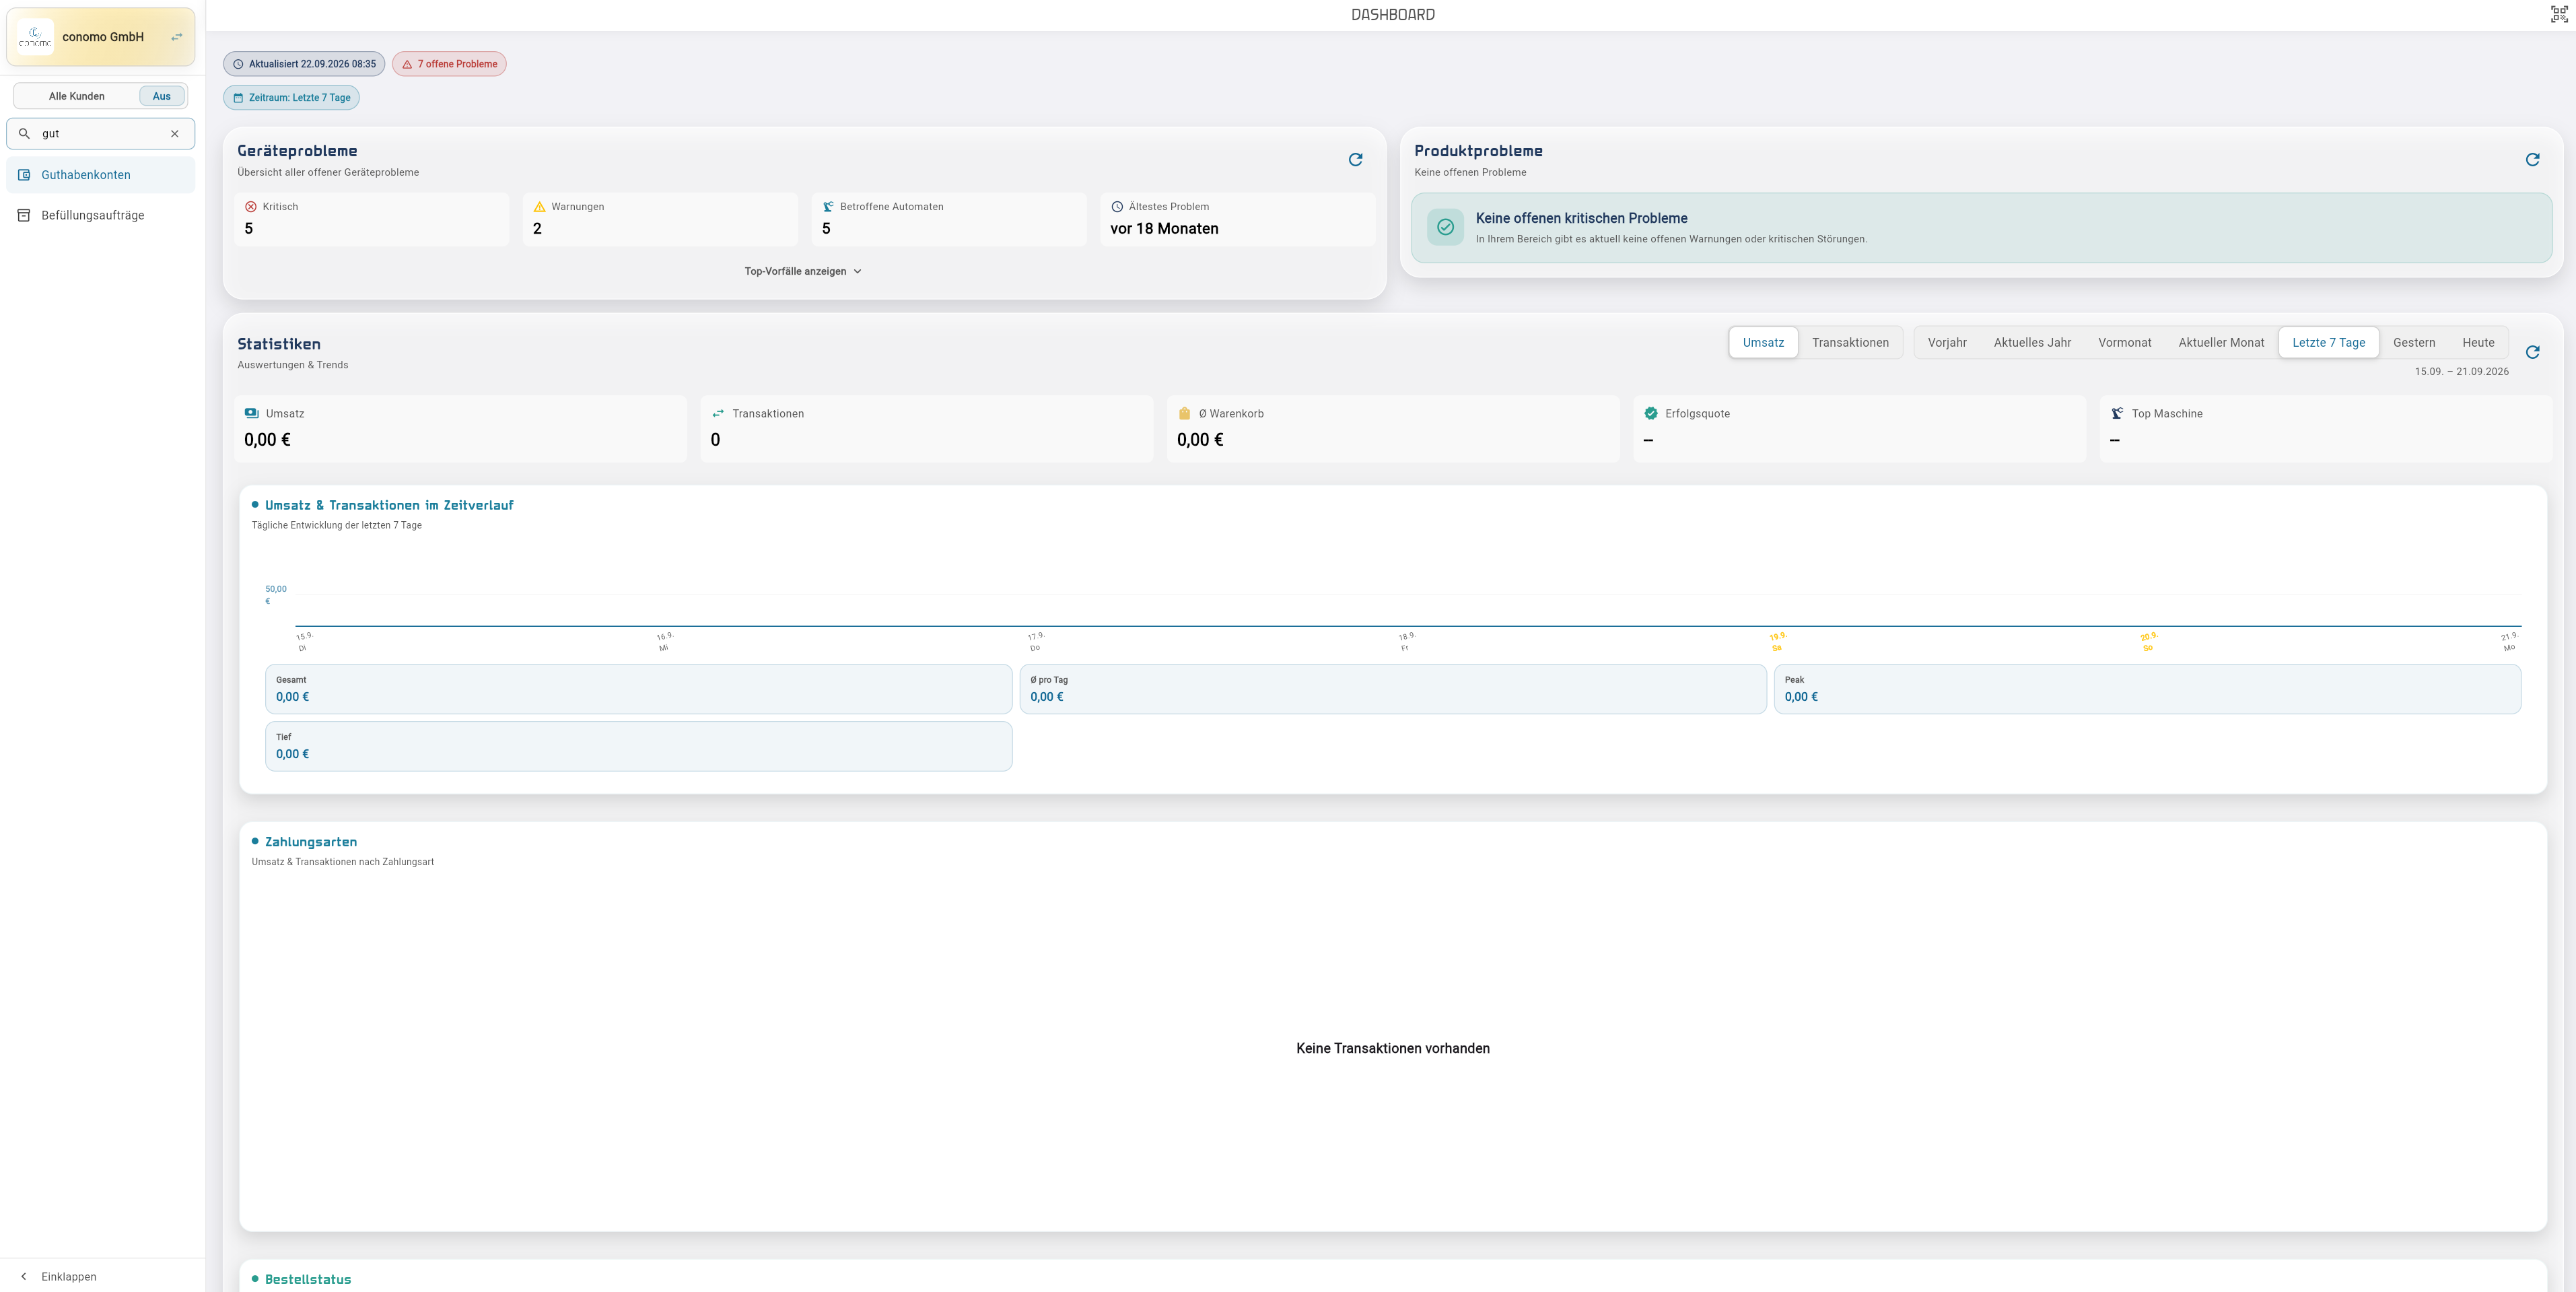Open Guthabenkonten in the sidebar
This screenshot has width=2576, height=1292.
pos(101,175)
